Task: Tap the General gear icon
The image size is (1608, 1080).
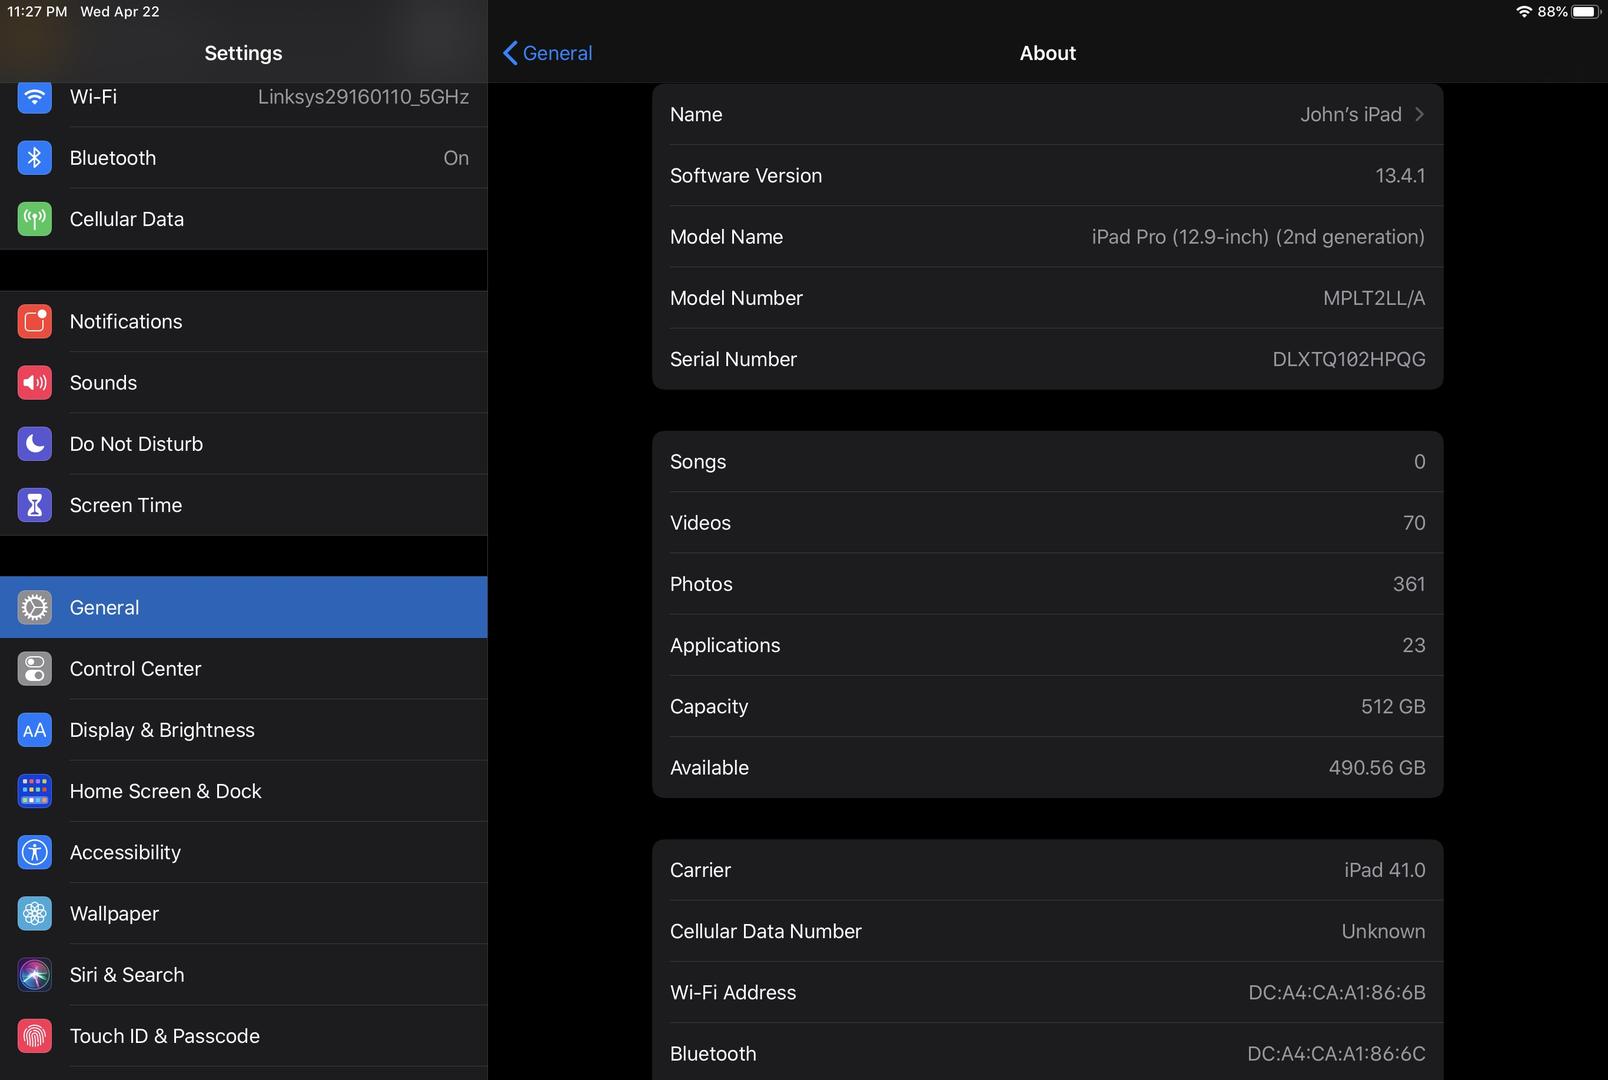Action: (x=35, y=607)
